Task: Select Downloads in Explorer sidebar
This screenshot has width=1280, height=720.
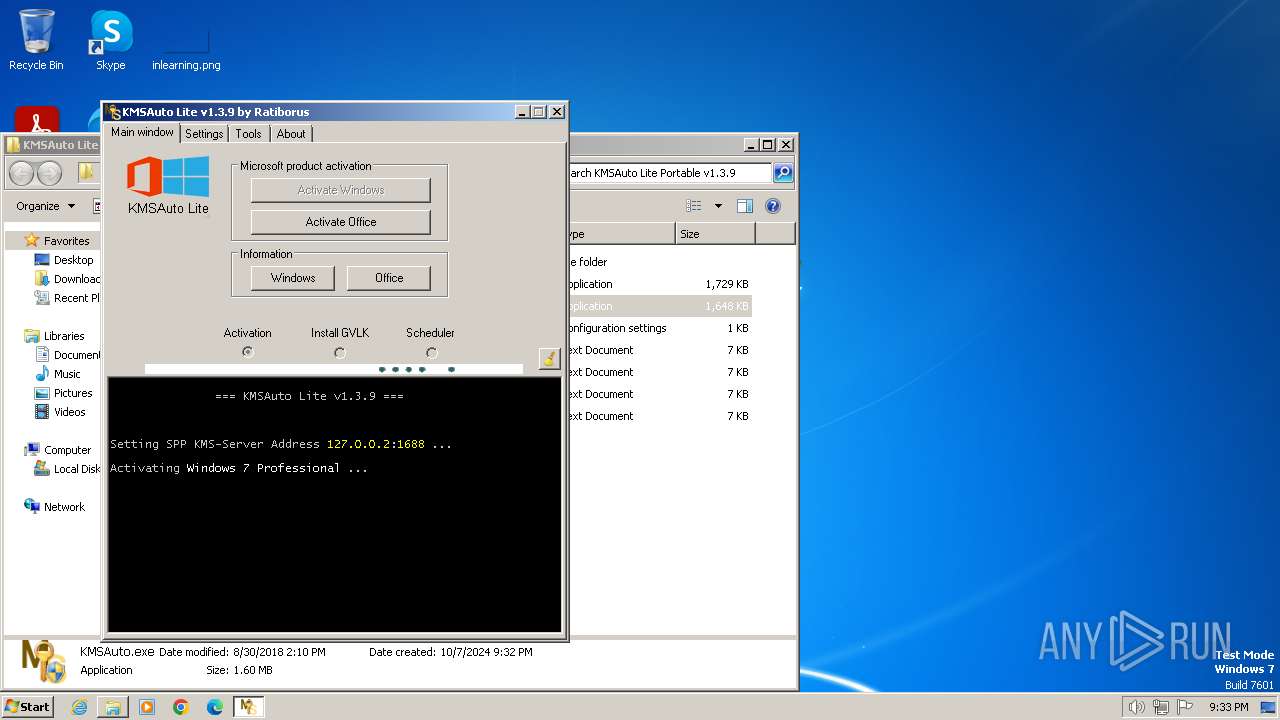Action: [x=67, y=279]
